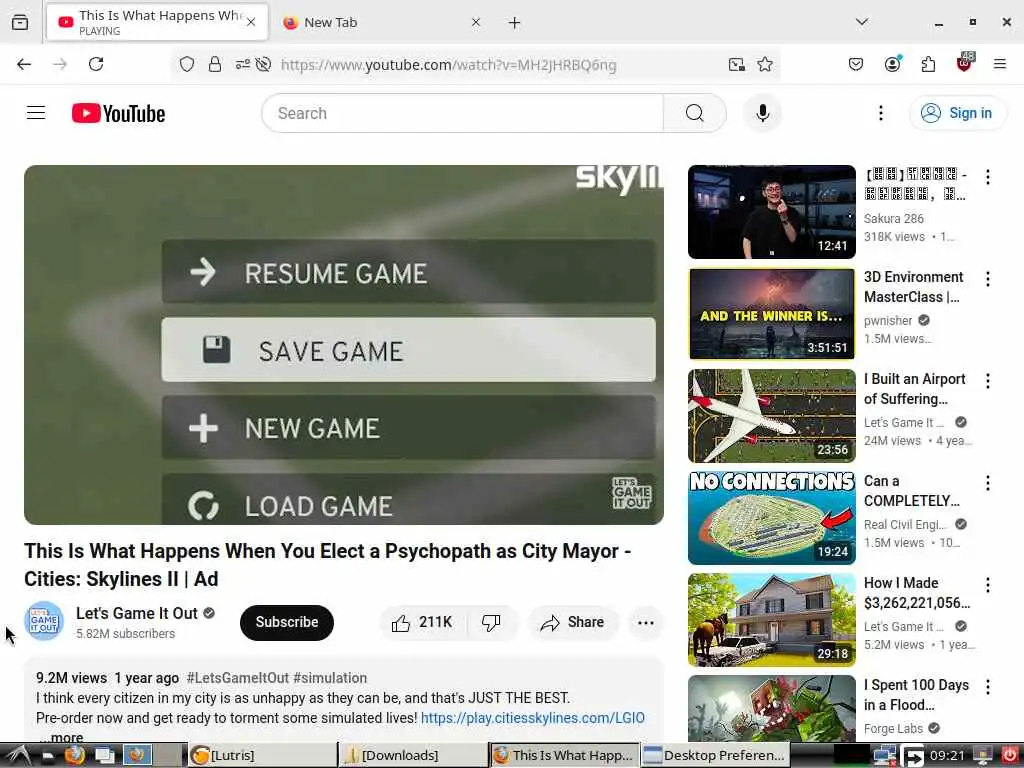Screen dimensions: 1024x768
Task: Open I Built an Airport thumbnail
Action: click(772, 415)
